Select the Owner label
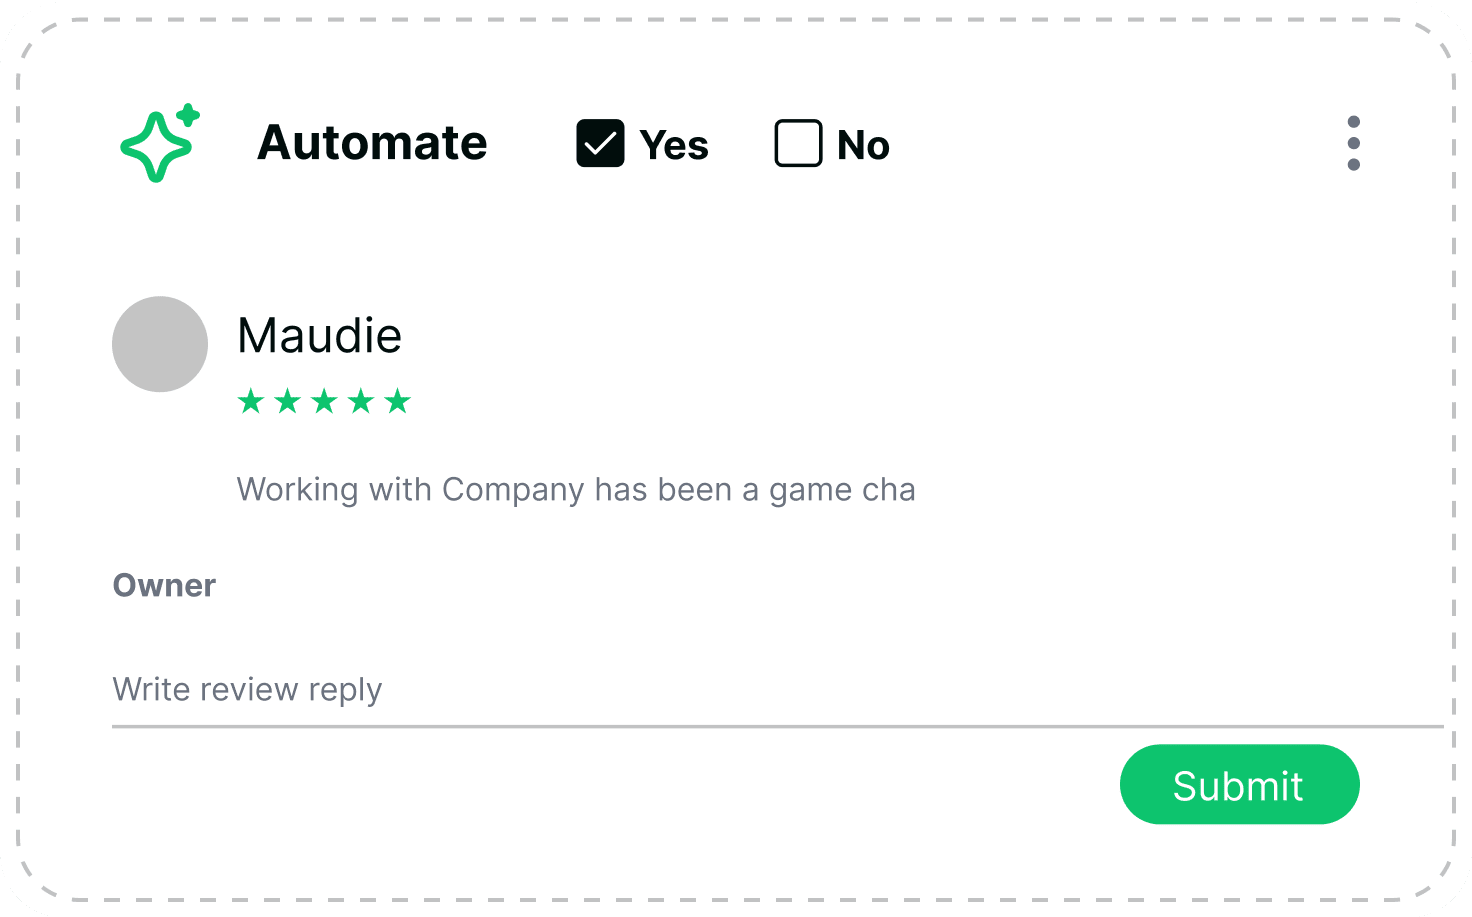Viewport: 1472px width, 917px height. coord(164,585)
